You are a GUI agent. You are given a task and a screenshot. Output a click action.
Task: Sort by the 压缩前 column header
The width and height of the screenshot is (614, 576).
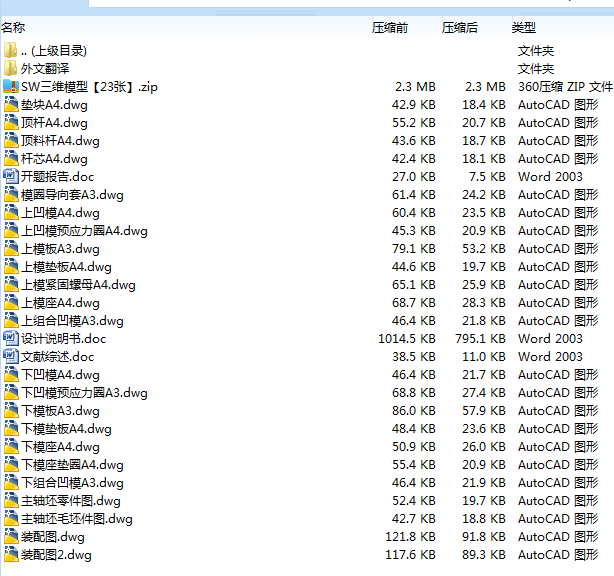pyautogui.click(x=390, y=27)
